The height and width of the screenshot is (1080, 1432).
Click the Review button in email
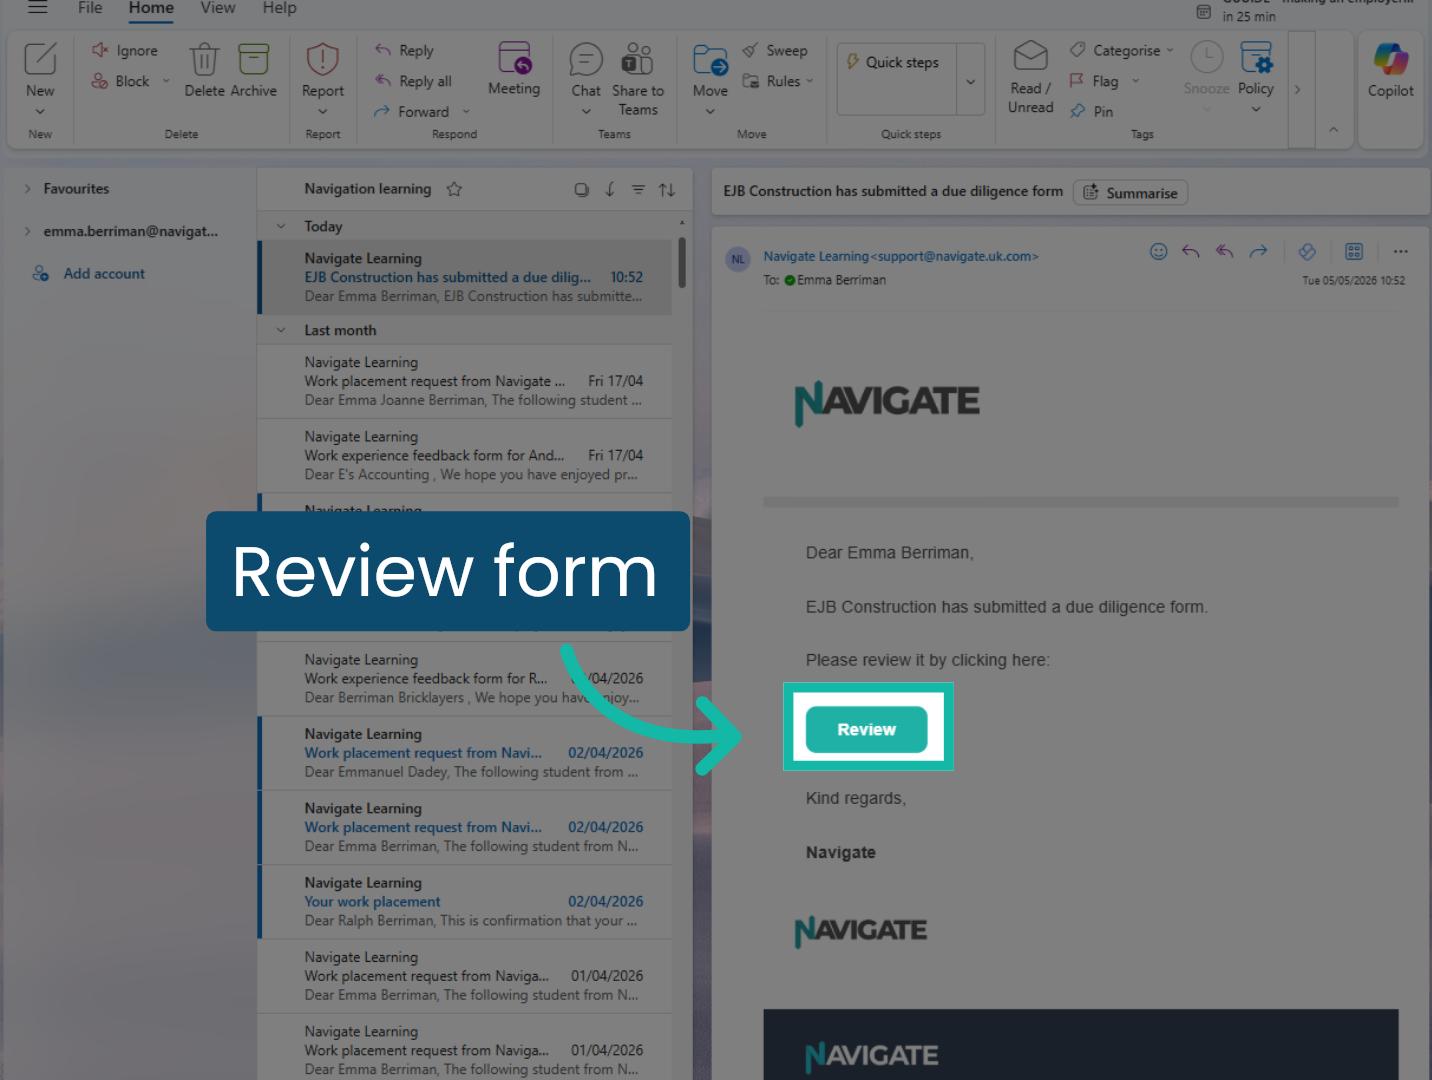(x=866, y=729)
